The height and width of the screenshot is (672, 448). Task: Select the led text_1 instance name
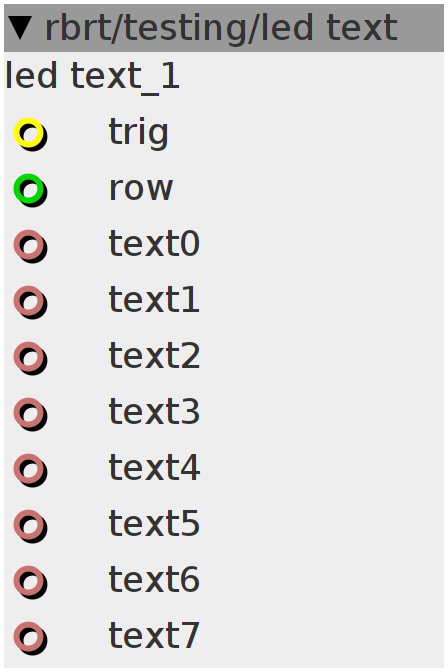(x=92, y=76)
